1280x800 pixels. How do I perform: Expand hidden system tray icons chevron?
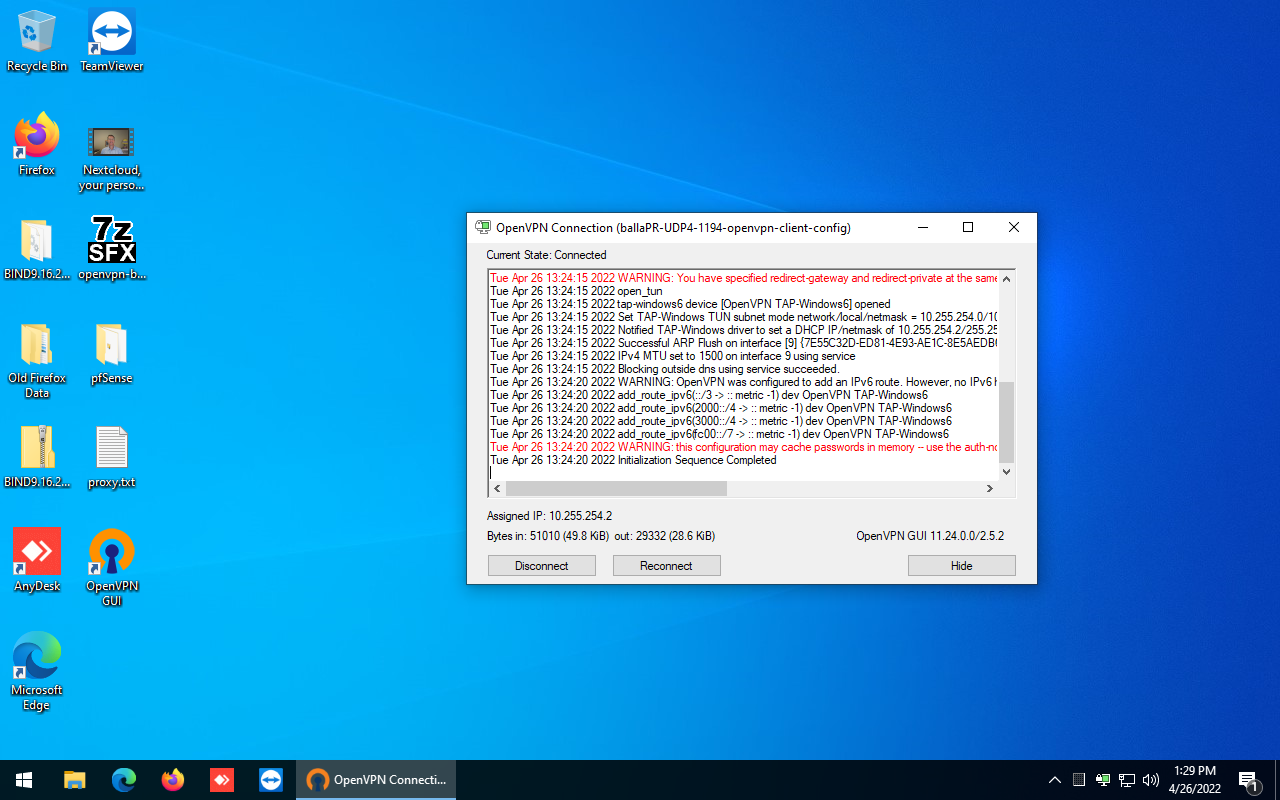coord(1054,780)
